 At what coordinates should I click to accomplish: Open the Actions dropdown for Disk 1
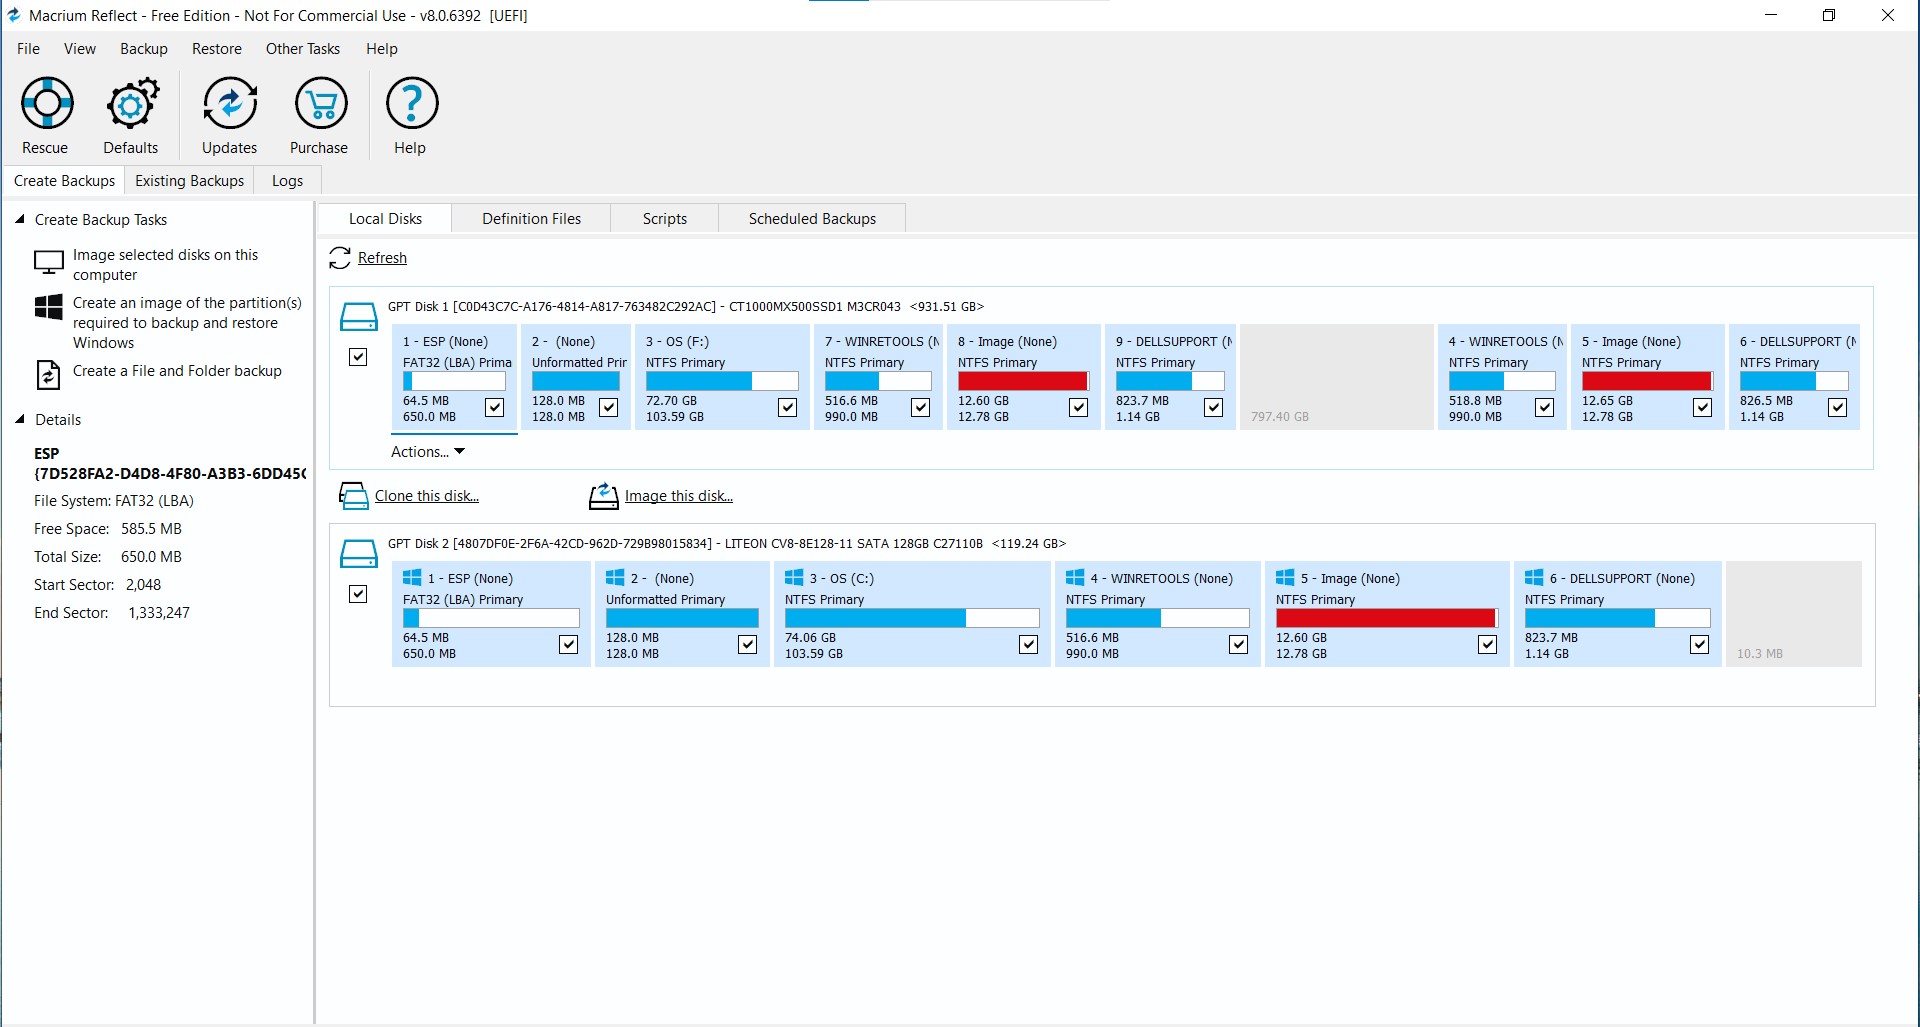[428, 452]
